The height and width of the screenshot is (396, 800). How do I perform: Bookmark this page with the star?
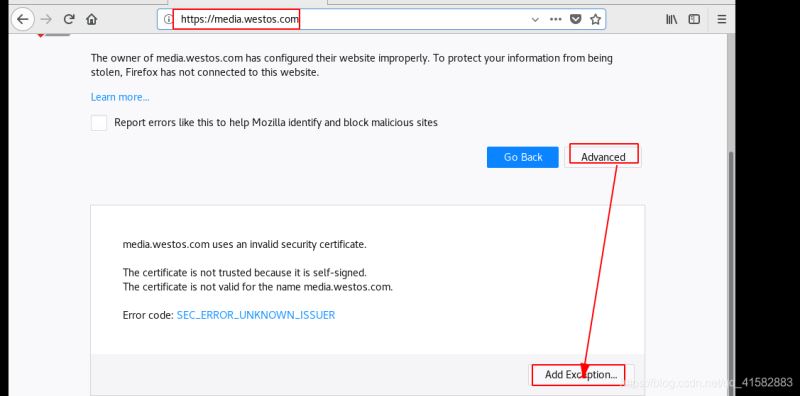coord(595,19)
